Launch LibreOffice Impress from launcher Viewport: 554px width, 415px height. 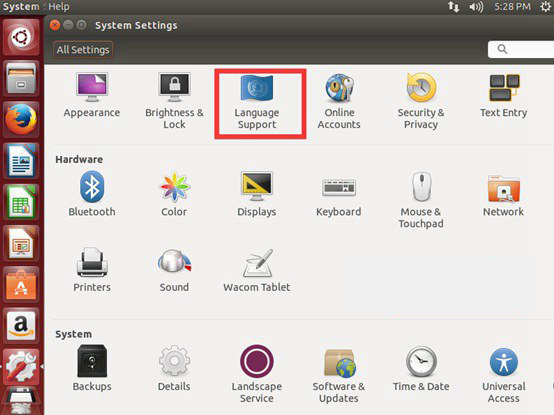tap(21, 244)
